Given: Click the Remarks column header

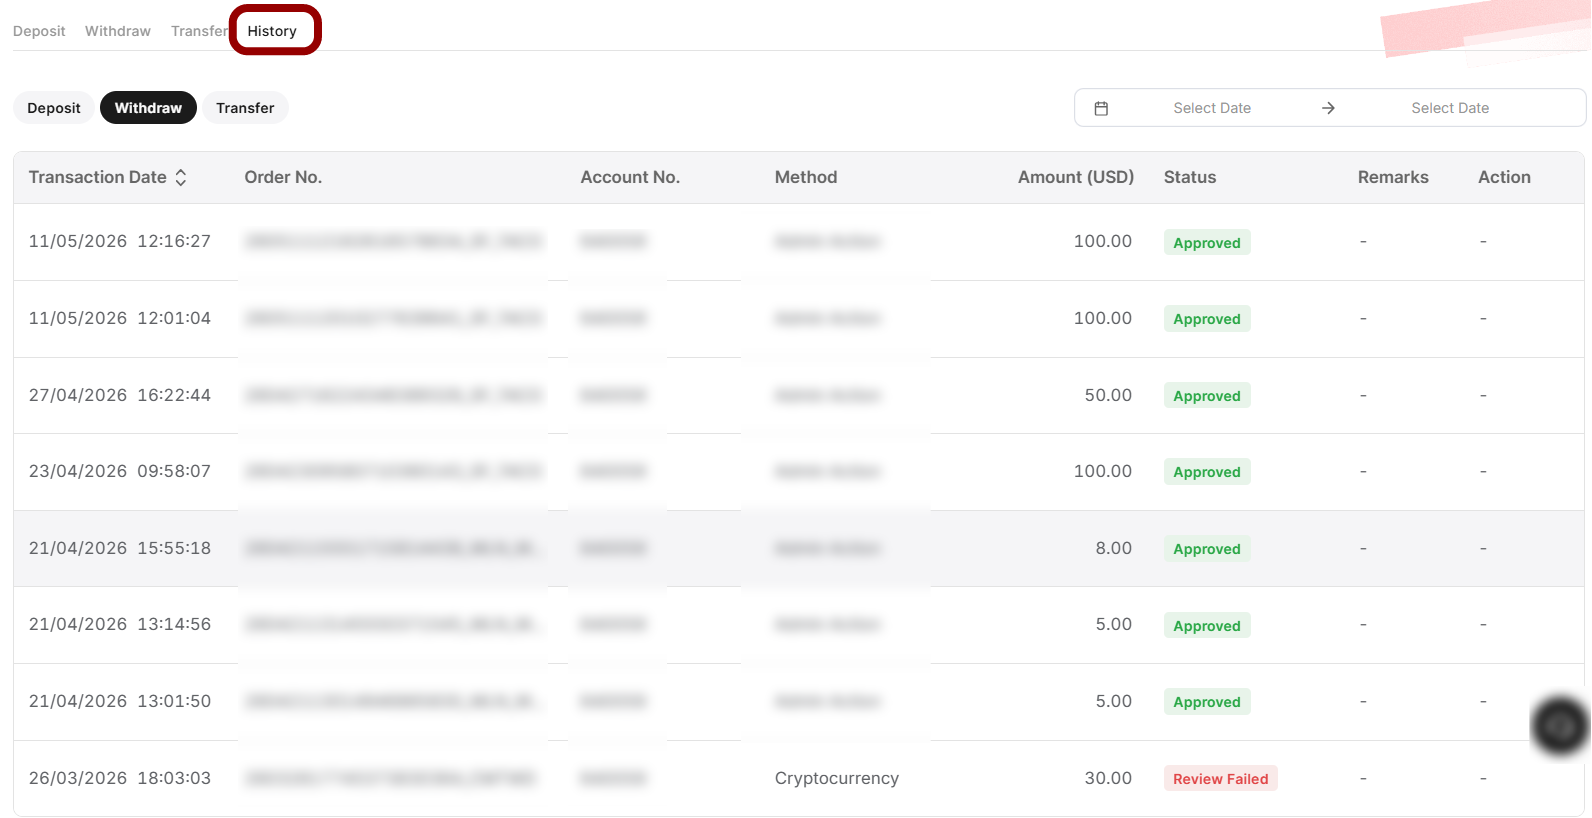Looking at the screenshot, I should pyautogui.click(x=1393, y=177).
